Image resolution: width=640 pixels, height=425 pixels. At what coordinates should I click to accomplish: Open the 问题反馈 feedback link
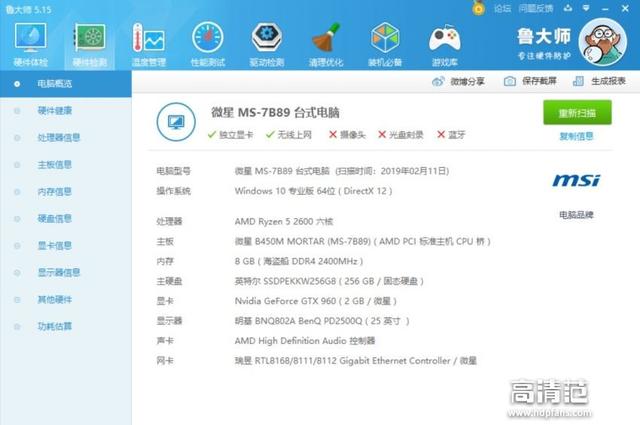(536, 8)
